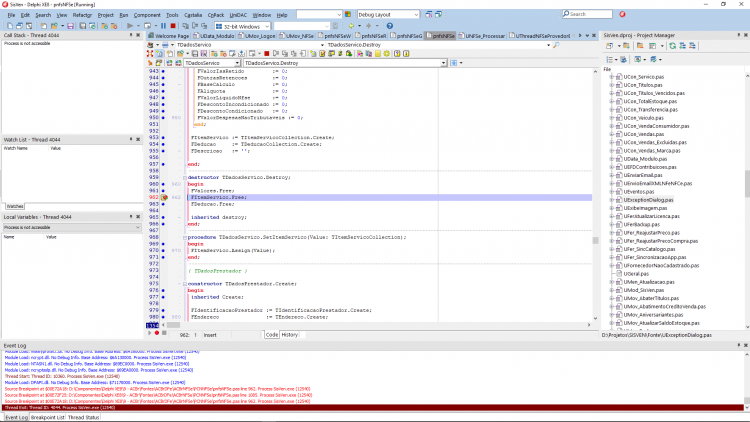Click the Save file icon in main toolbar
The height and width of the screenshot is (422, 750).
pyautogui.click(x=70, y=26)
